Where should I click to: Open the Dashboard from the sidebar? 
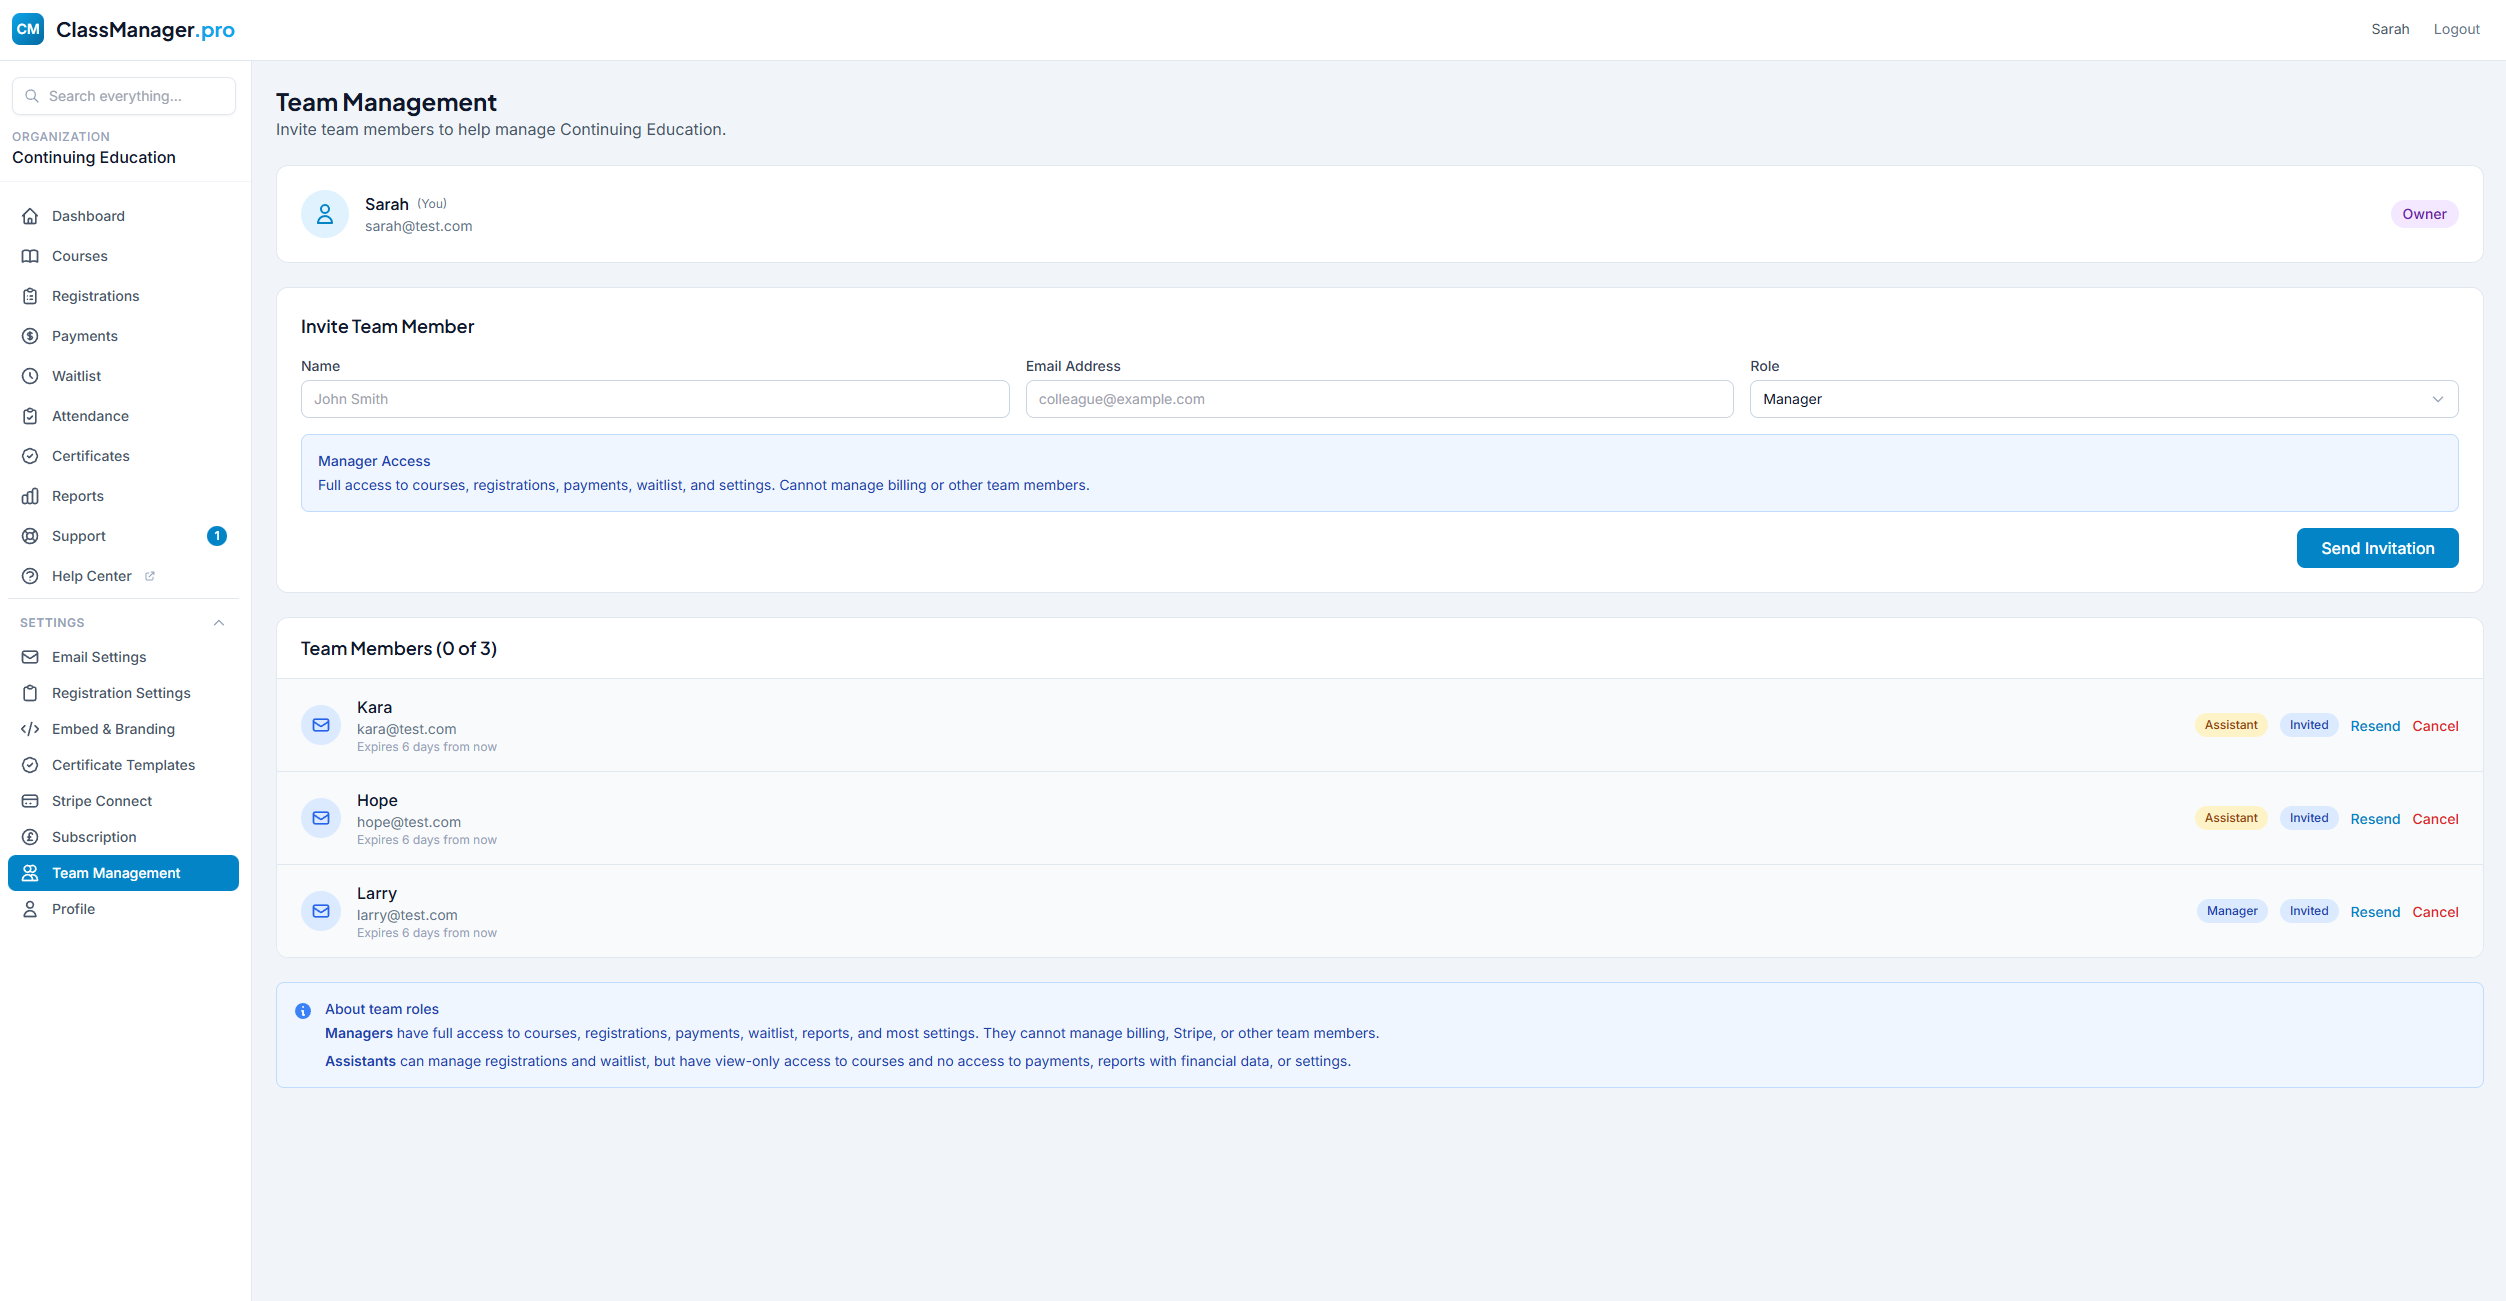click(31, 215)
